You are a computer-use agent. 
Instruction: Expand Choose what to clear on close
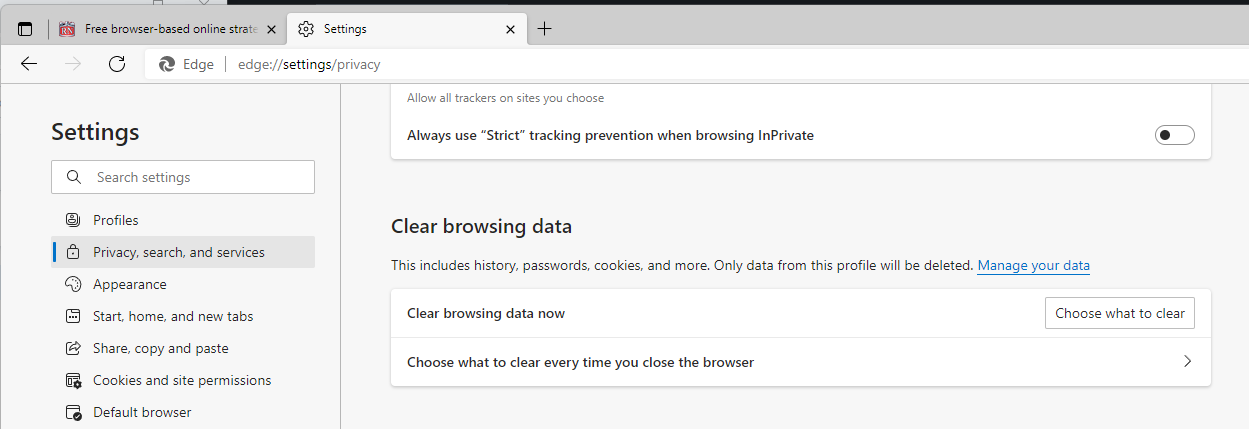coord(801,362)
